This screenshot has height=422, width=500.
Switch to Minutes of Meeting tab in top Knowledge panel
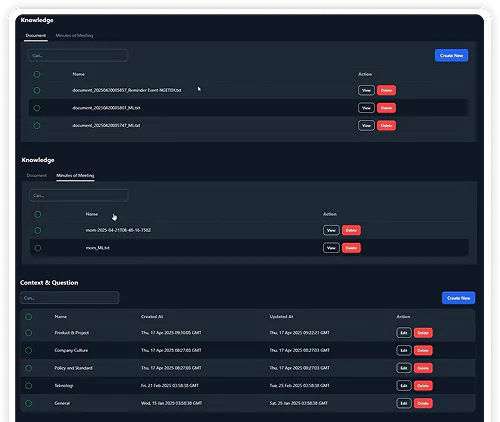[74, 35]
